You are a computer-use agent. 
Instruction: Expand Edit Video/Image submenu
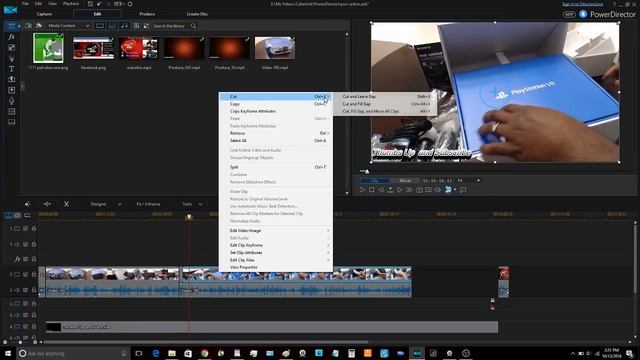pos(276,231)
